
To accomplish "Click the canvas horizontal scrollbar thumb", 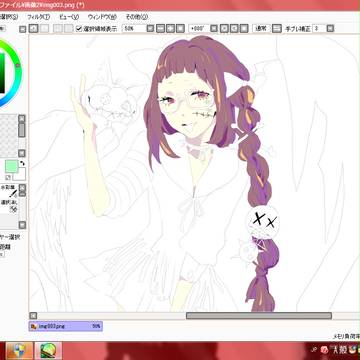I will (259, 315).
